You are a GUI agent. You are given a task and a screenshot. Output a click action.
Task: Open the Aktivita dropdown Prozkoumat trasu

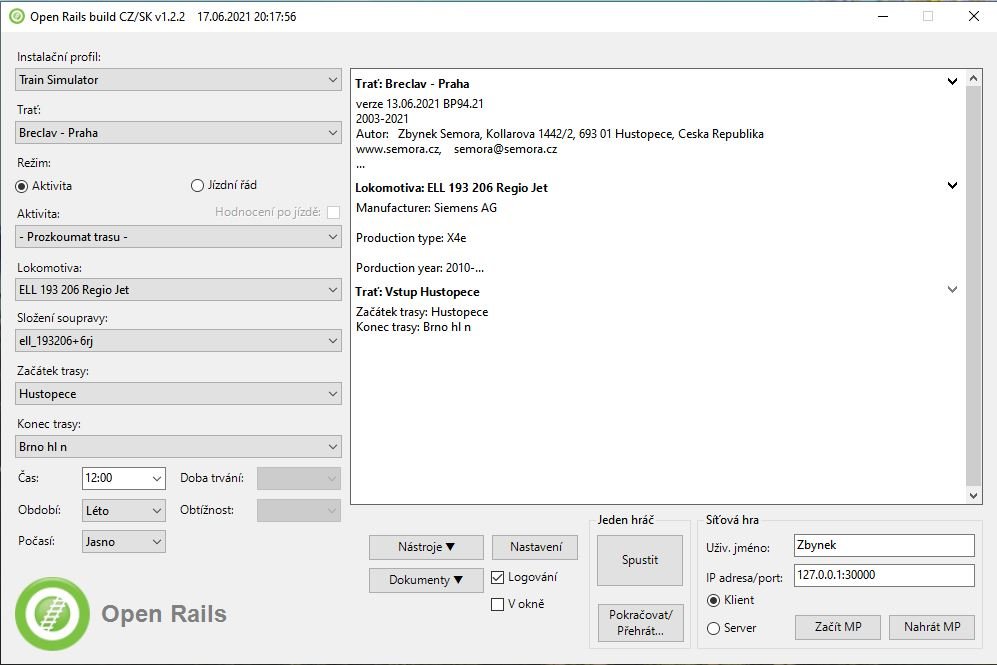178,237
